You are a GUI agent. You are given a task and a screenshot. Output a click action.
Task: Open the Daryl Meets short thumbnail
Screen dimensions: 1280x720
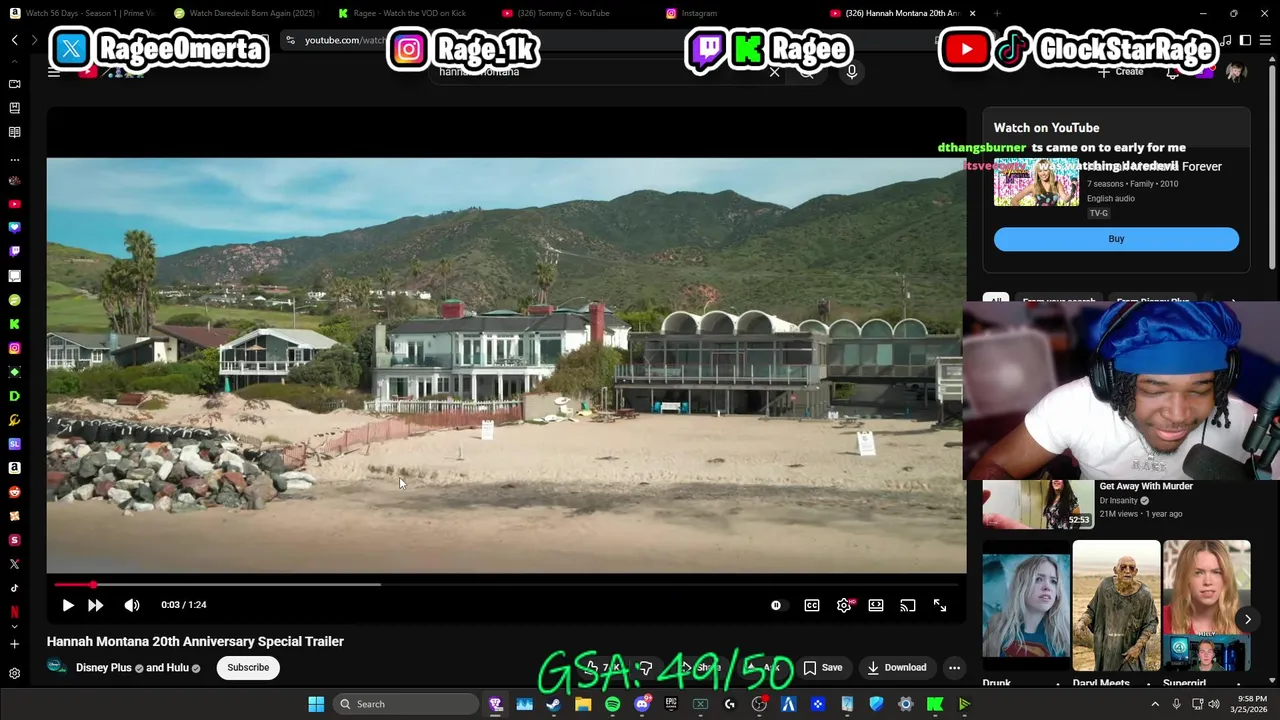(1116, 606)
